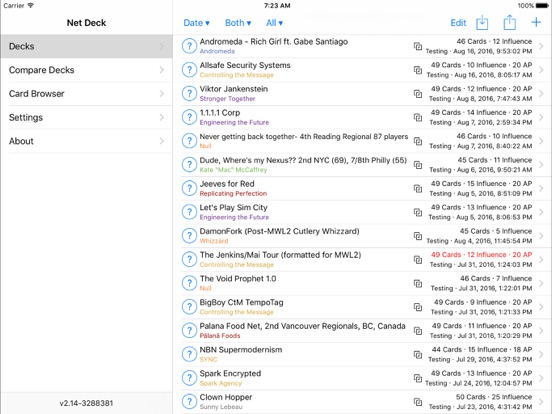Tap question mark icon for 1.1.1.1 Corp

(x=189, y=117)
